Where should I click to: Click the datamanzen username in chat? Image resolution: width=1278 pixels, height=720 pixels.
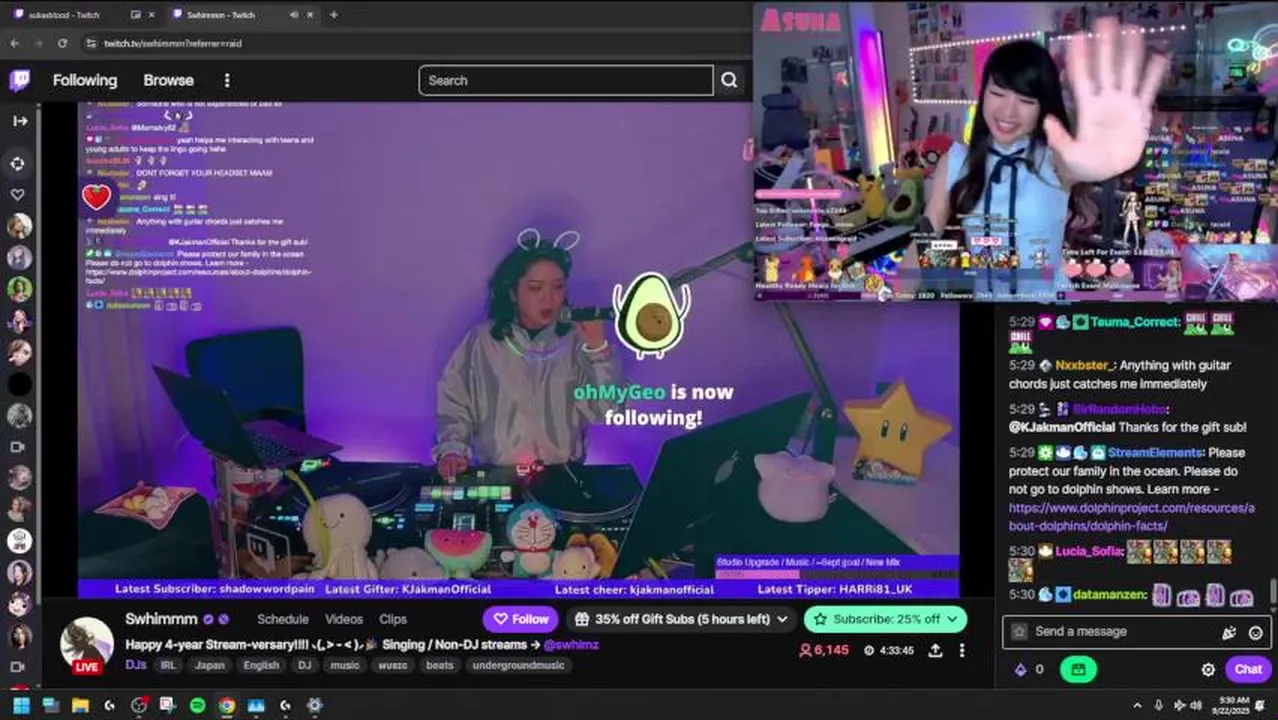click(x=1107, y=594)
